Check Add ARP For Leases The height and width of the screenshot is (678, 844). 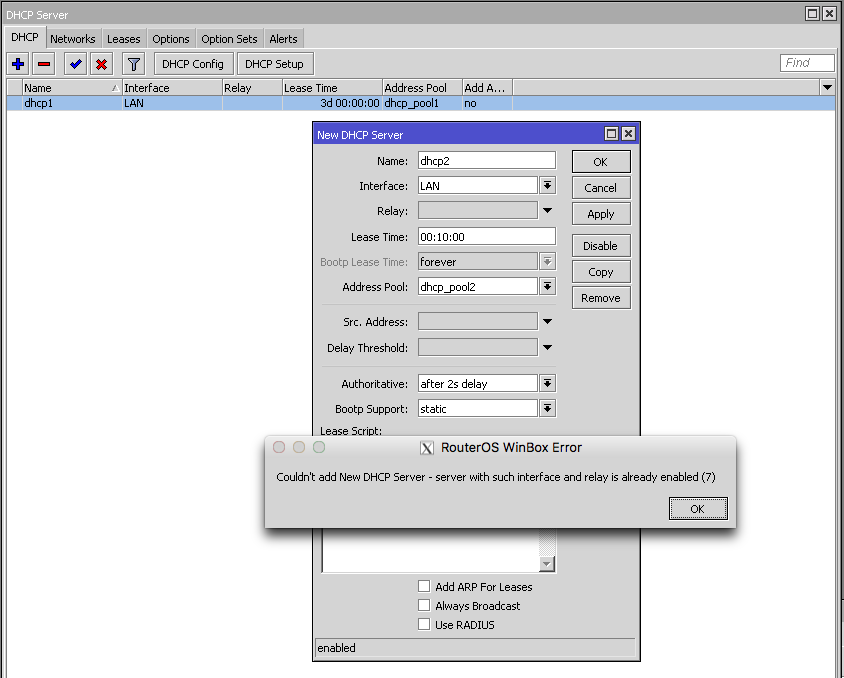click(424, 586)
